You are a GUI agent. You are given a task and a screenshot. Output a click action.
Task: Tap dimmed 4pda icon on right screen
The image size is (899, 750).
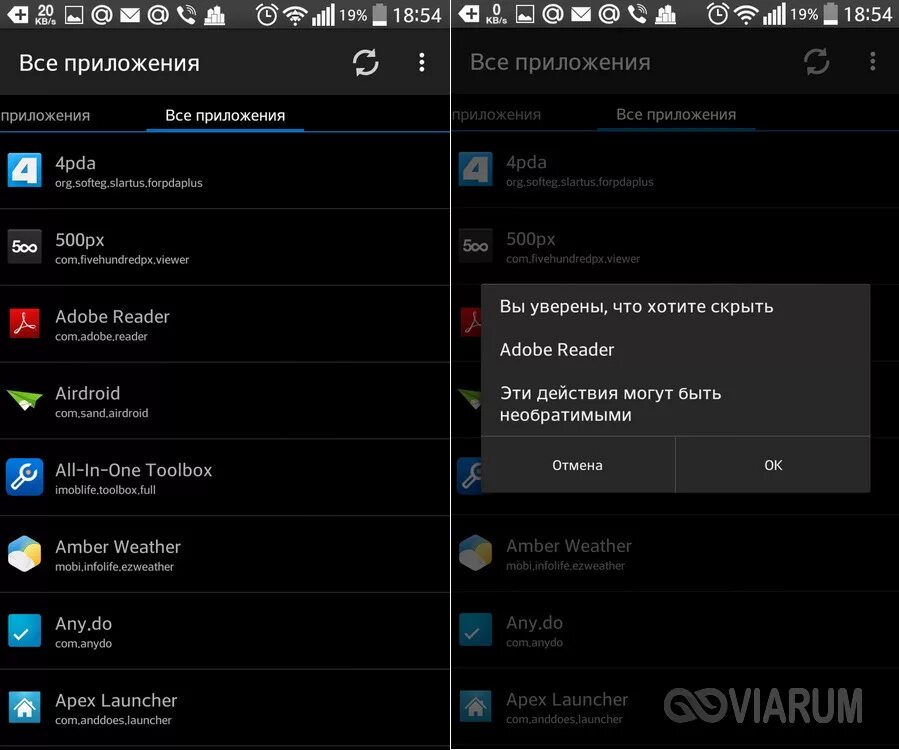(476, 169)
